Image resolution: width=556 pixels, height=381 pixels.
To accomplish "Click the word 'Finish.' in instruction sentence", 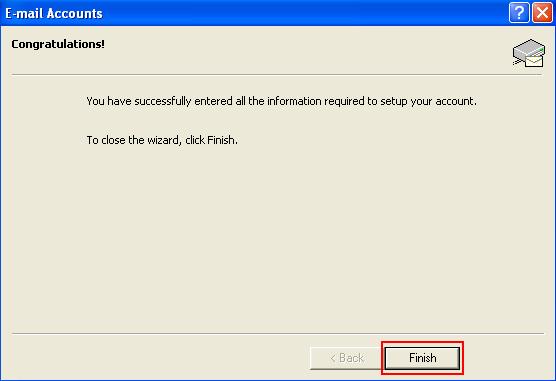I will pyautogui.click(x=222, y=140).
